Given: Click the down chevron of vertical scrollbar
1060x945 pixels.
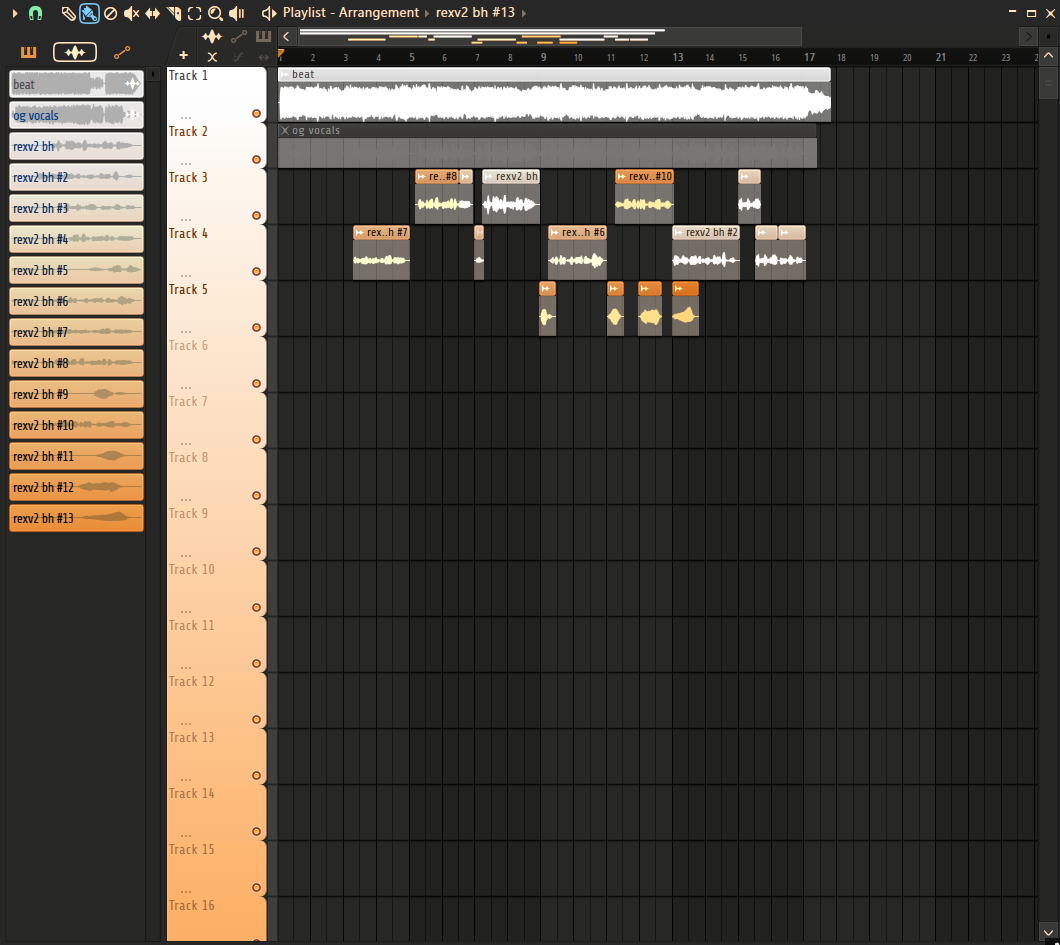Looking at the screenshot, I should (1049, 933).
